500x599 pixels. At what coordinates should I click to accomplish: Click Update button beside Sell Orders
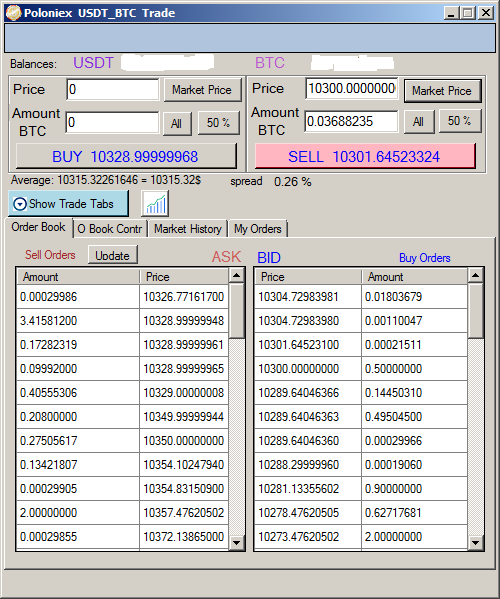(x=113, y=255)
